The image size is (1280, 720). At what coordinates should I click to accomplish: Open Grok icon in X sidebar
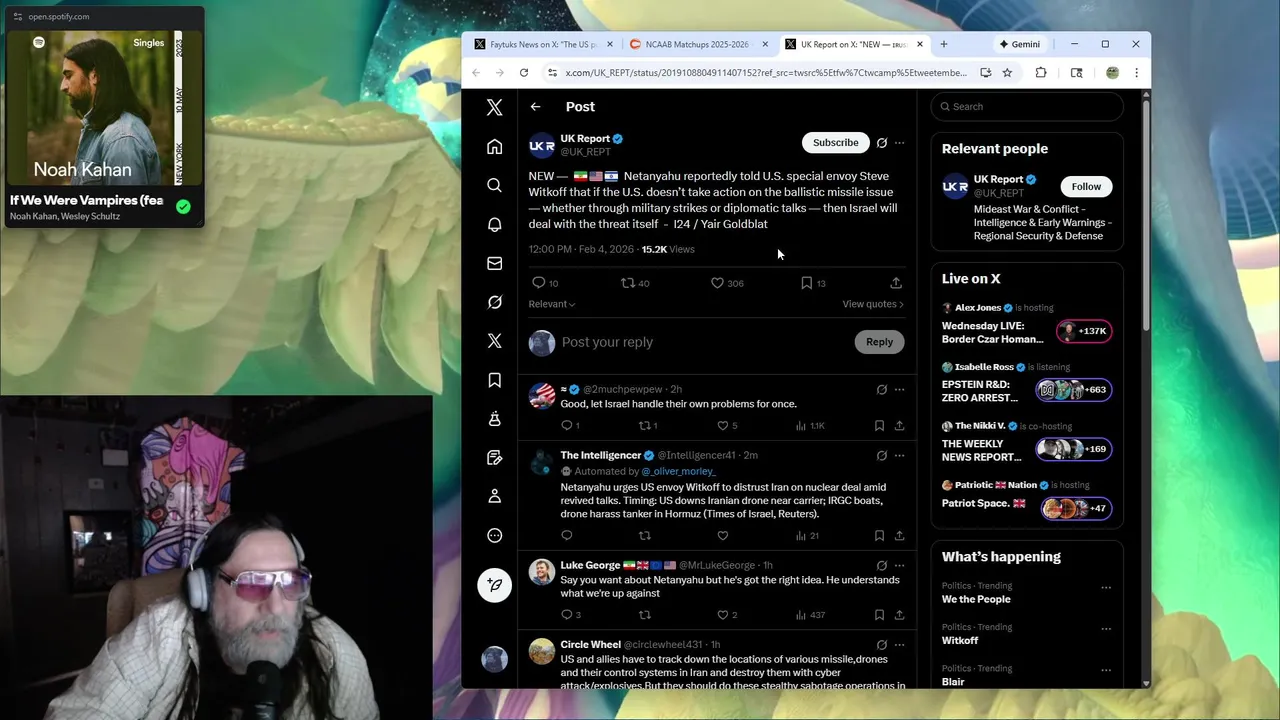pyautogui.click(x=494, y=302)
